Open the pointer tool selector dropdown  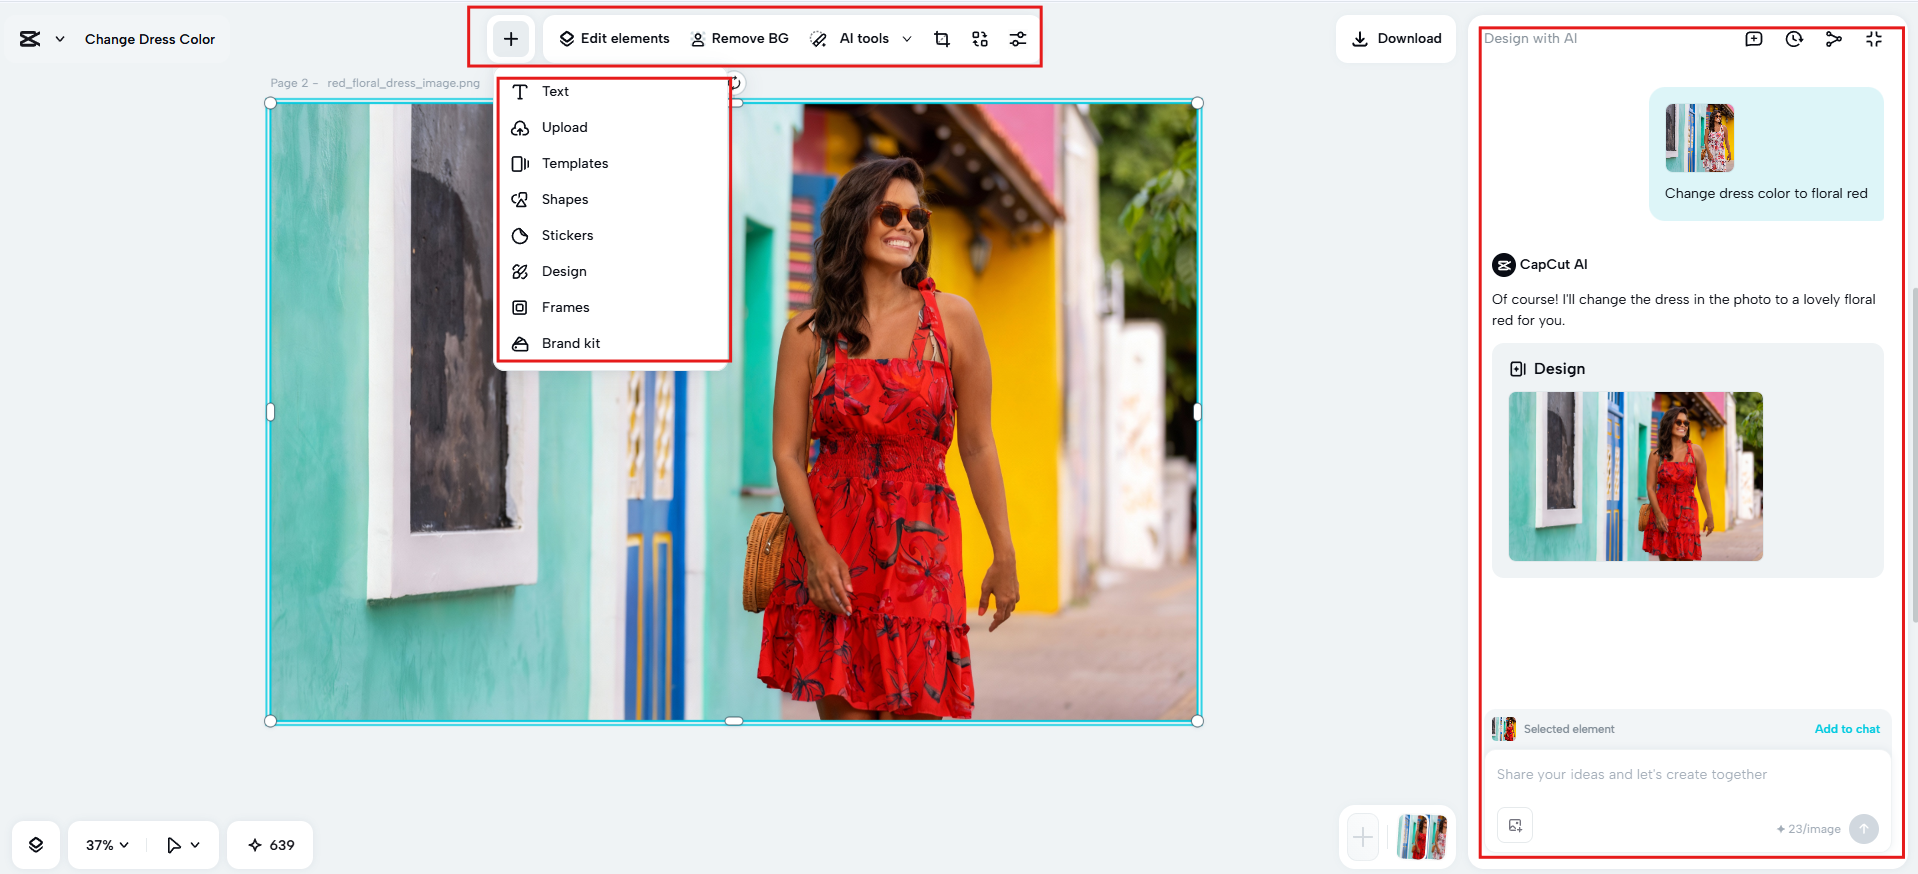tap(183, 845)
